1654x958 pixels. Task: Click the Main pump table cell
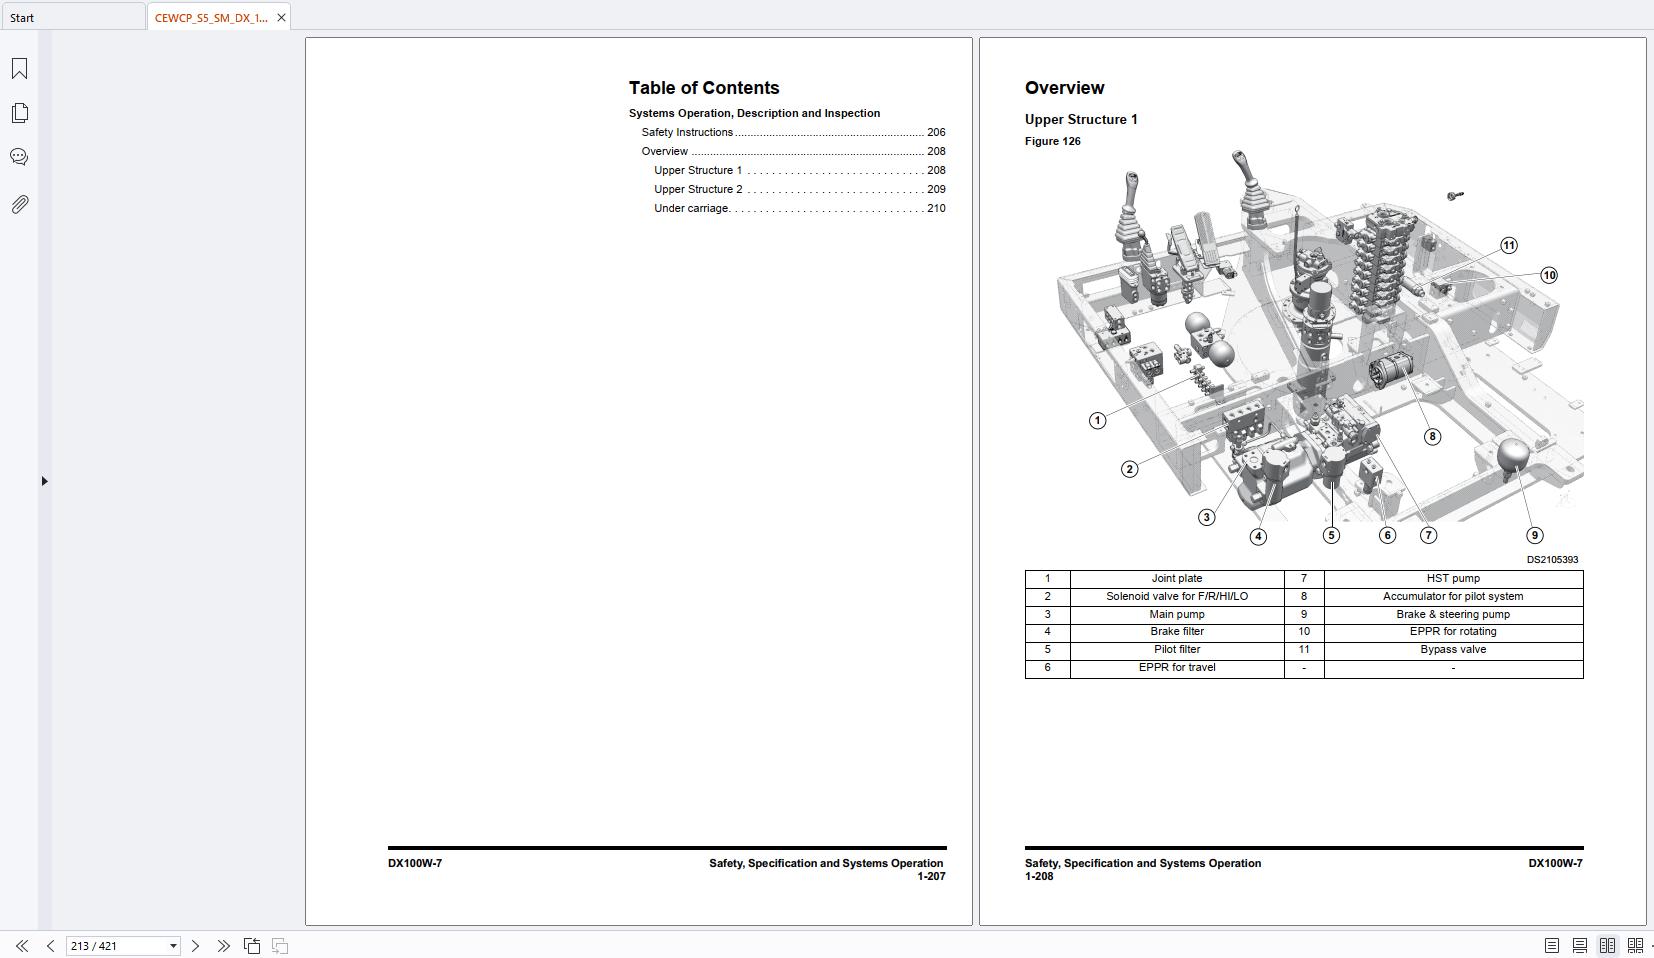pyautogui.click(x=1177, y=615)
